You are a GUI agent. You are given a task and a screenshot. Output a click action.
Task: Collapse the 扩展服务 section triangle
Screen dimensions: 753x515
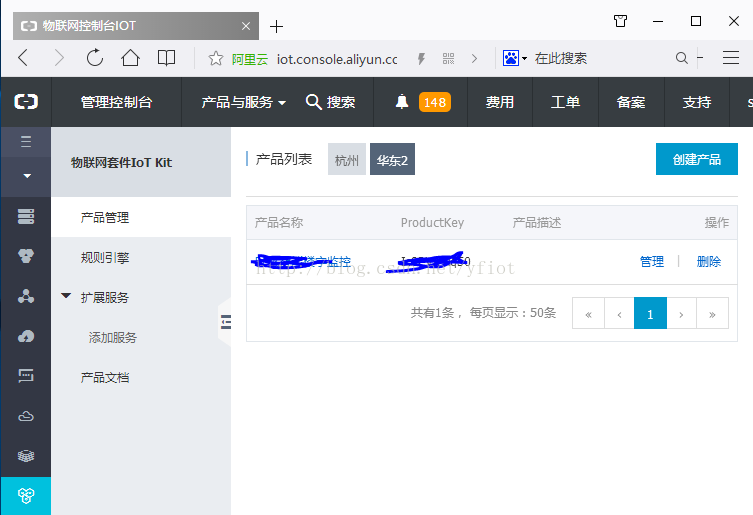click(x=66, y=296)
